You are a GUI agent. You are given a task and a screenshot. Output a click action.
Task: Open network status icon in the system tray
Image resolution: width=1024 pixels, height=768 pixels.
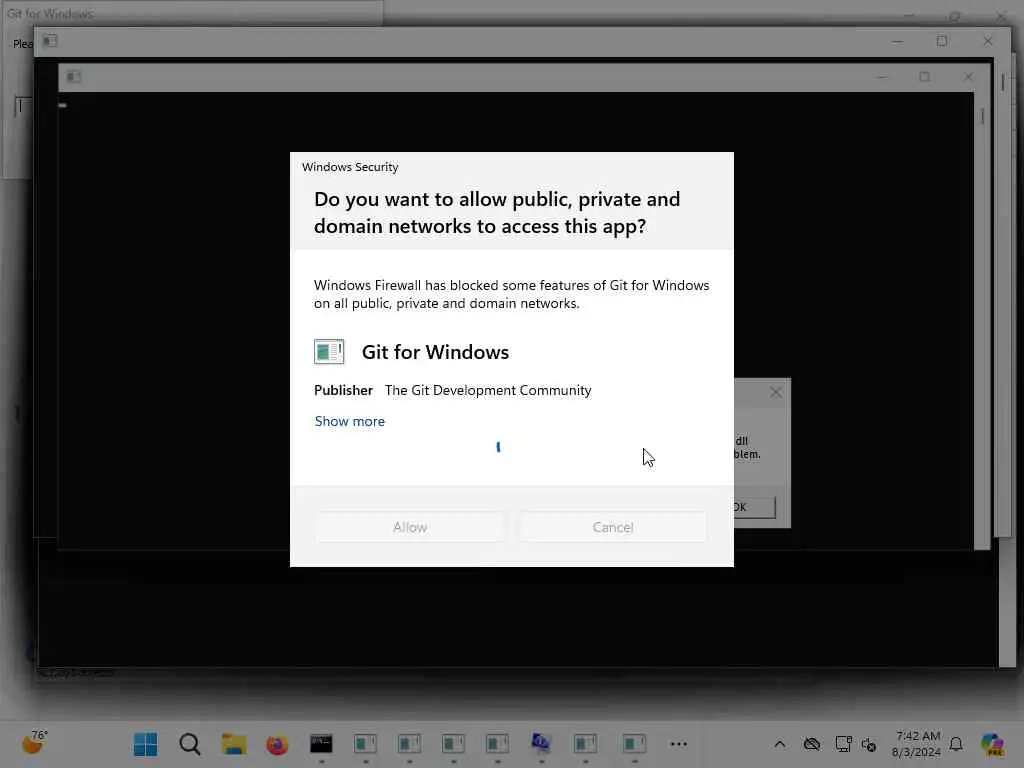843,744
